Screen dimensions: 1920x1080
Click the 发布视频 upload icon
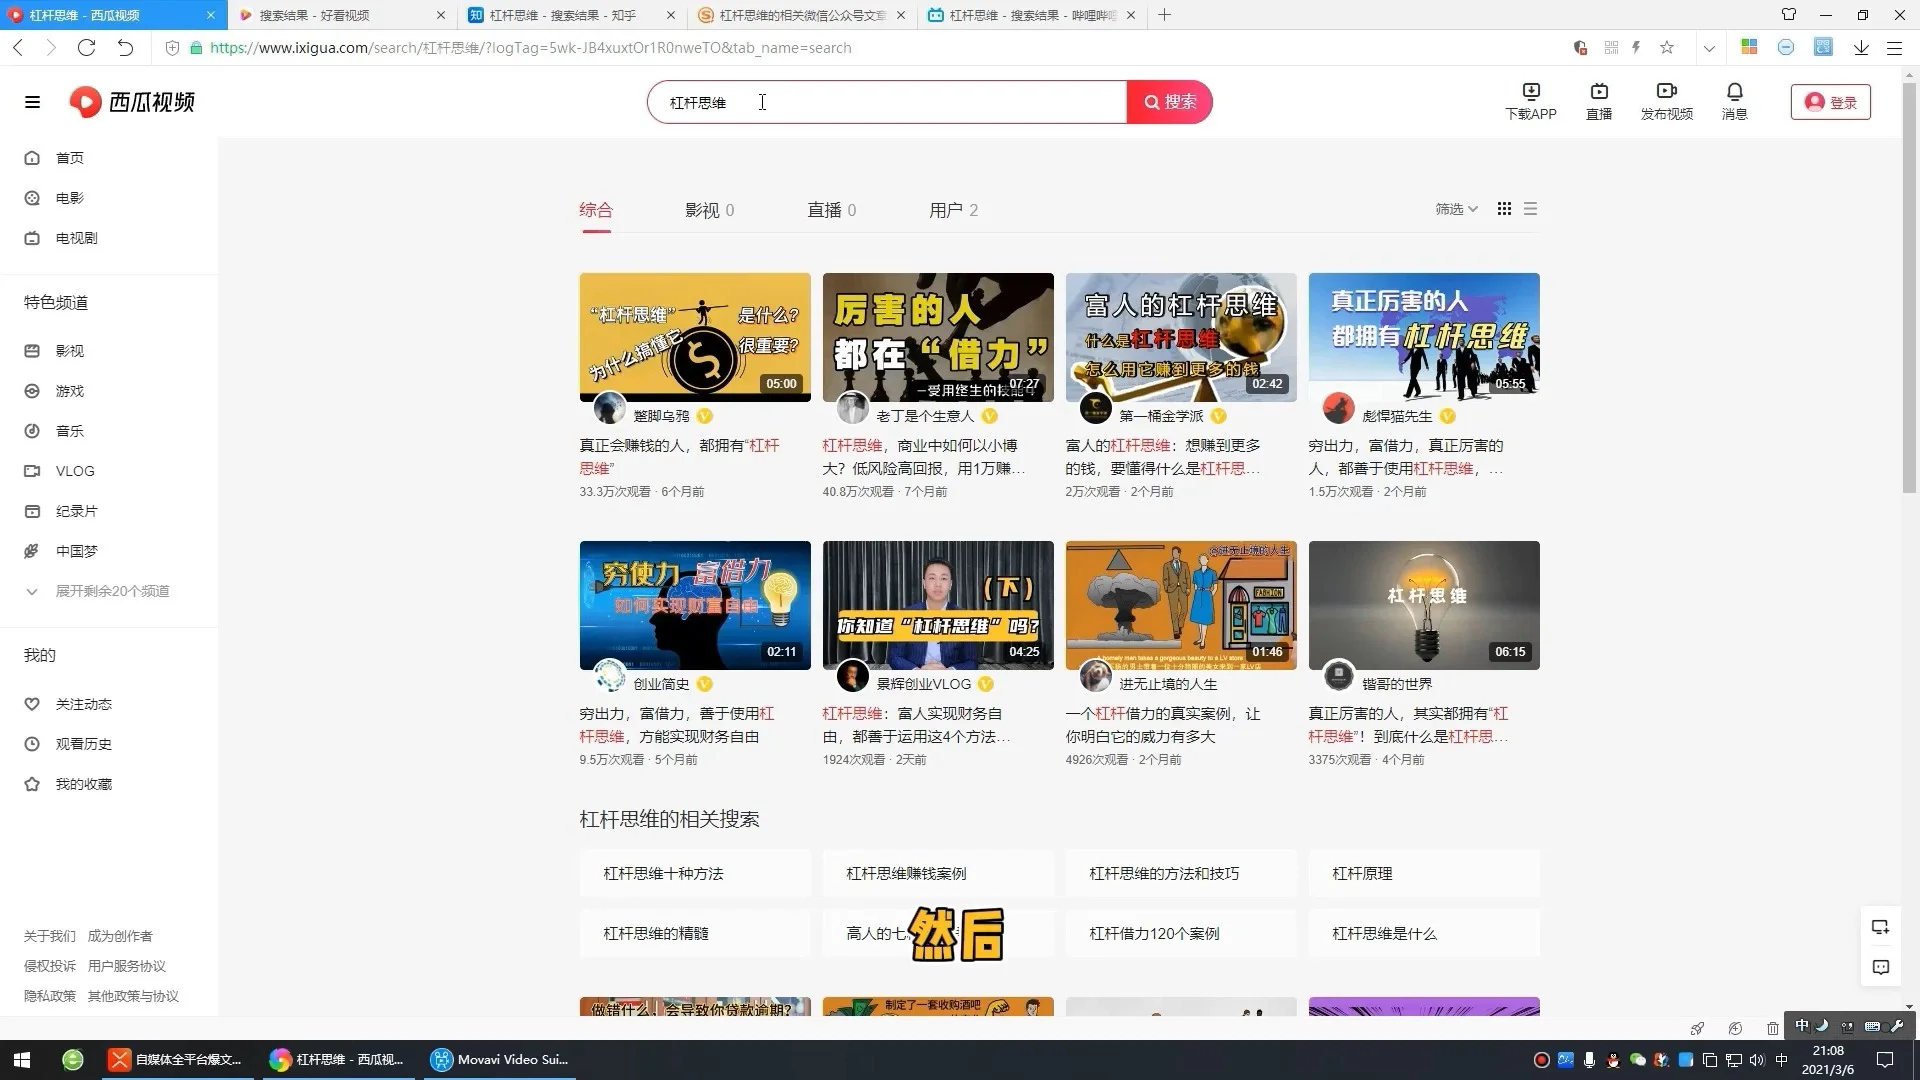tap(1667, 102)
